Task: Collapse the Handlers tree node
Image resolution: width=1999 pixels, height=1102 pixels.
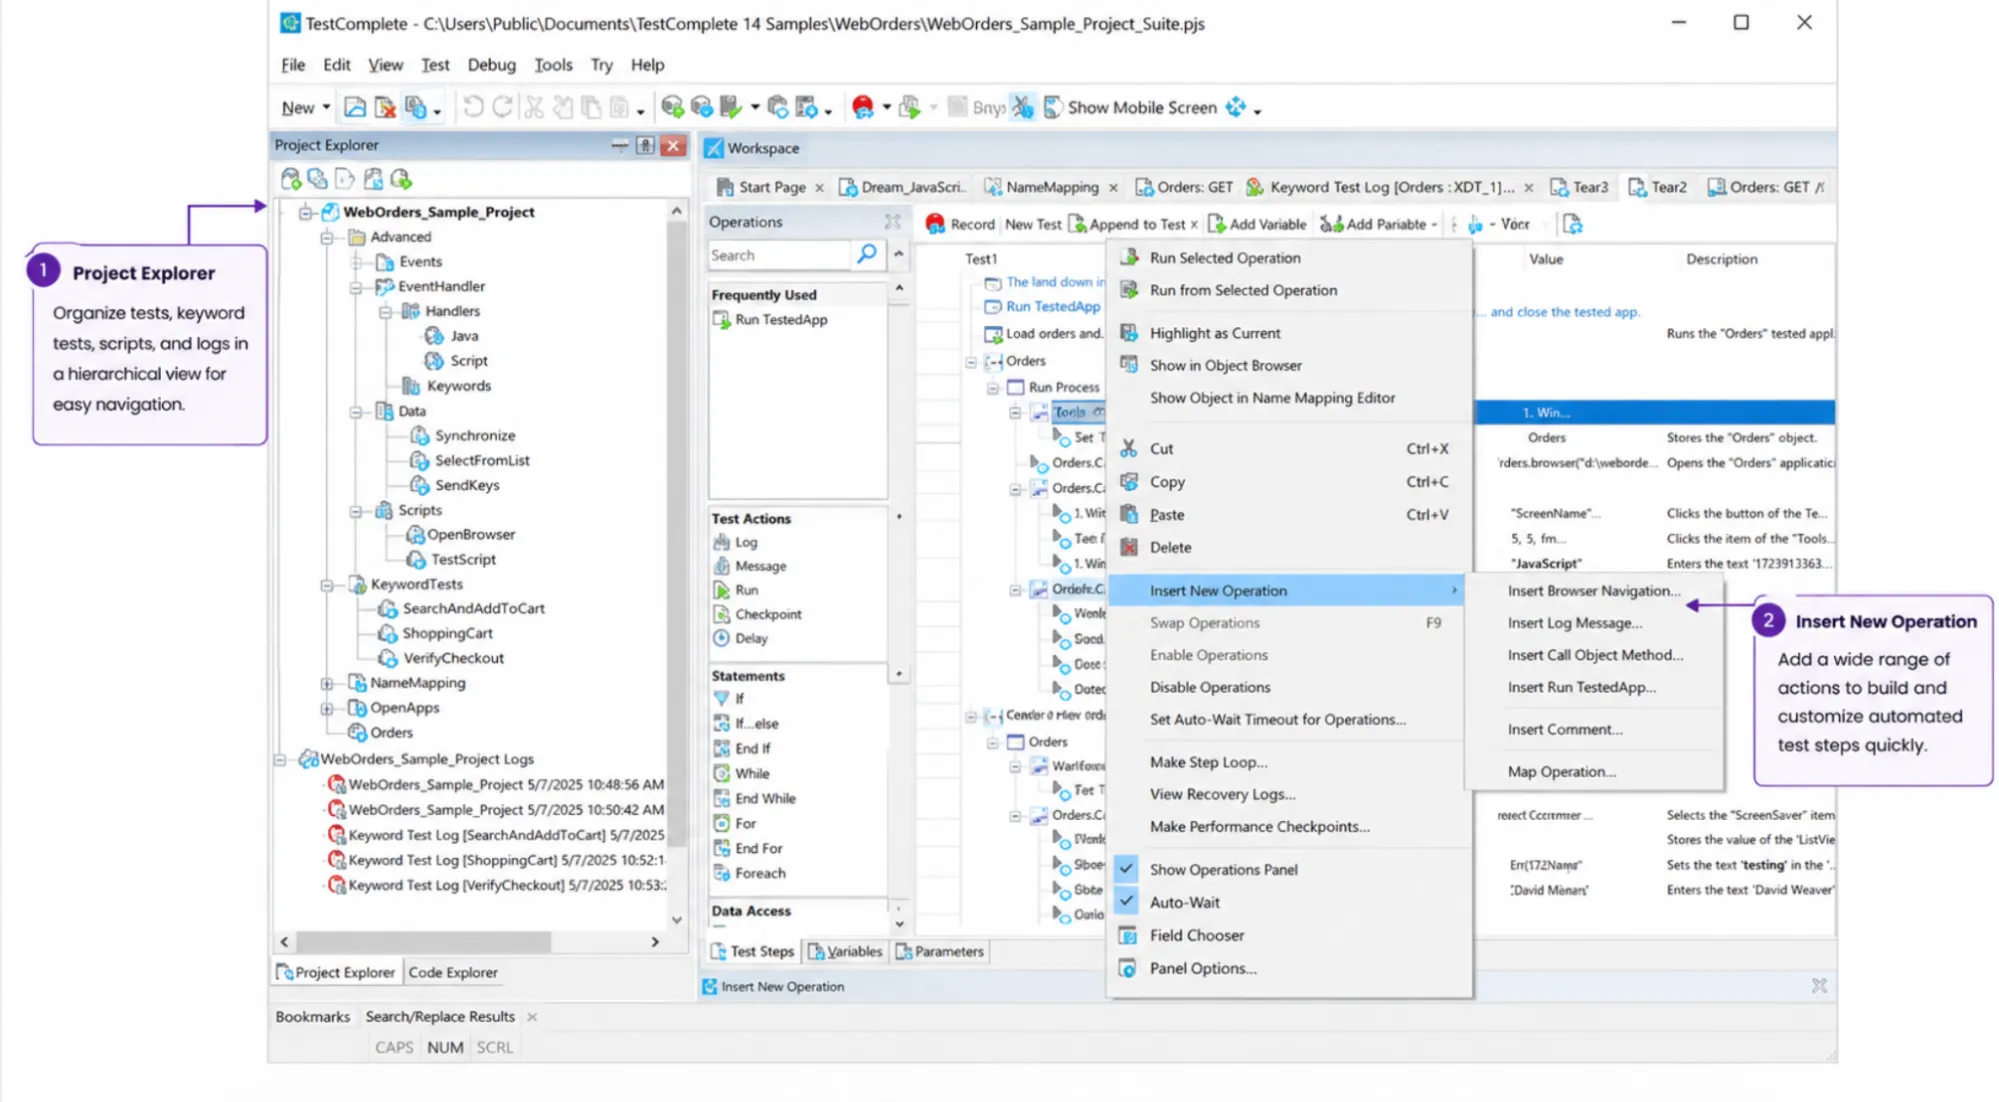Action: point(385,312)
